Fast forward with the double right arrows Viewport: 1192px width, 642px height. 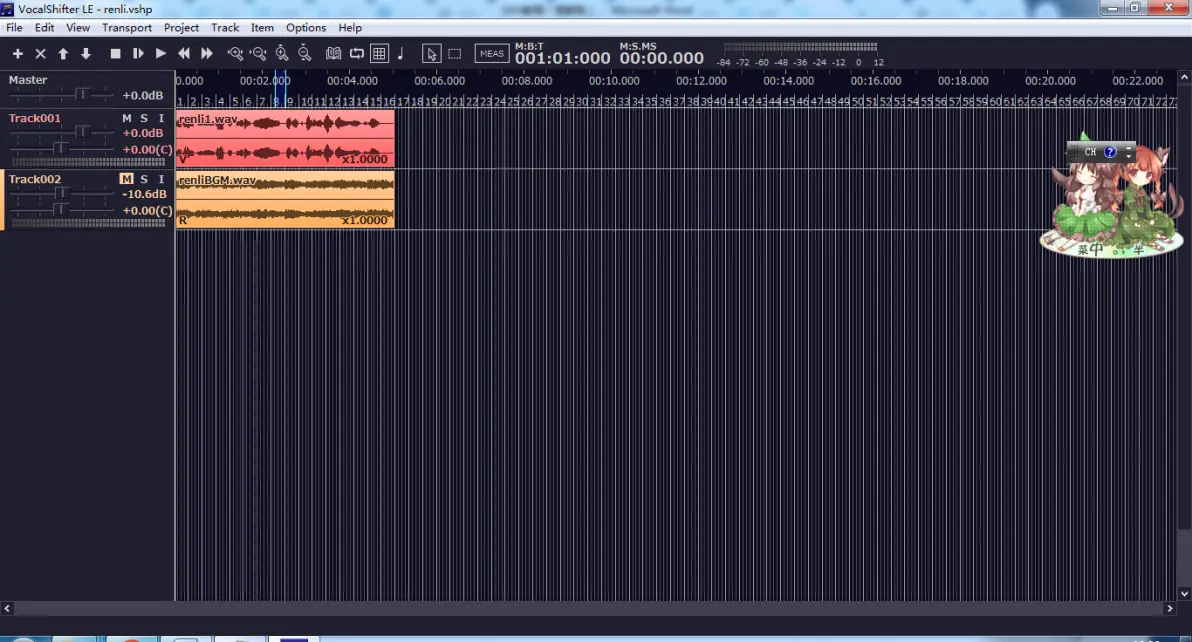(x=207, y=54)
